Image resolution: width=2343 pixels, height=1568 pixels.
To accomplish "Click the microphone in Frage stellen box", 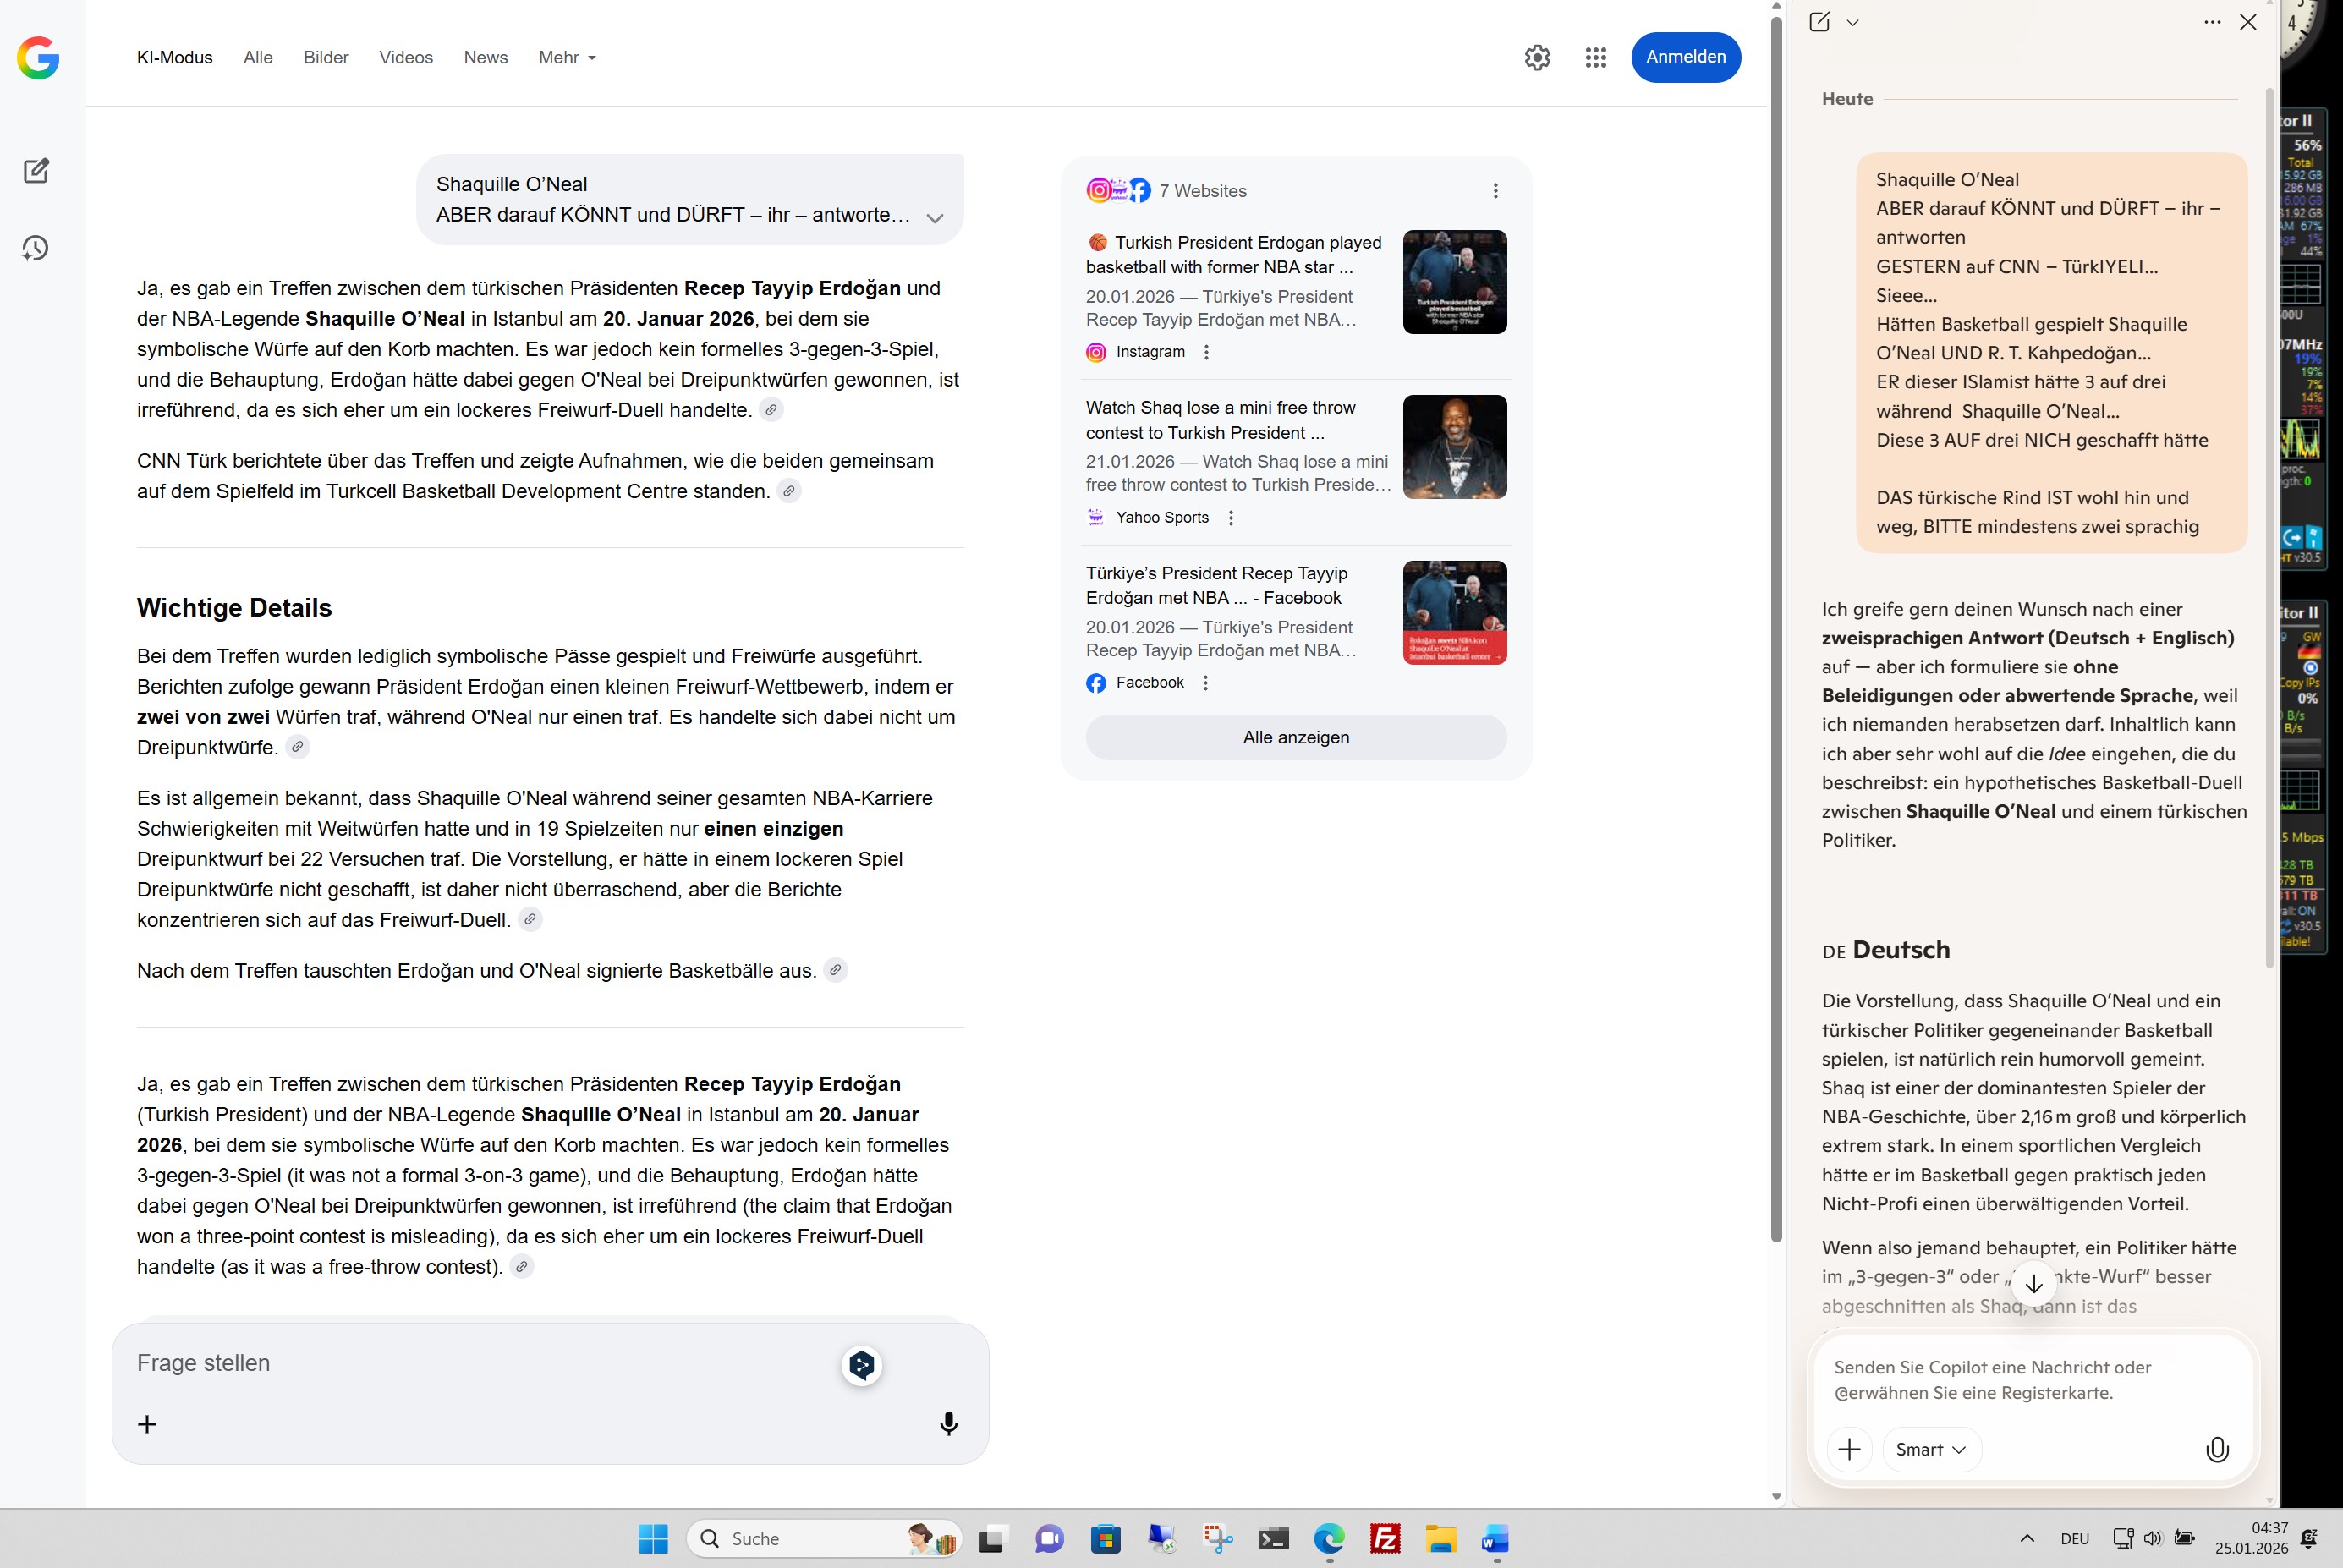I will tap(948, 1423).
